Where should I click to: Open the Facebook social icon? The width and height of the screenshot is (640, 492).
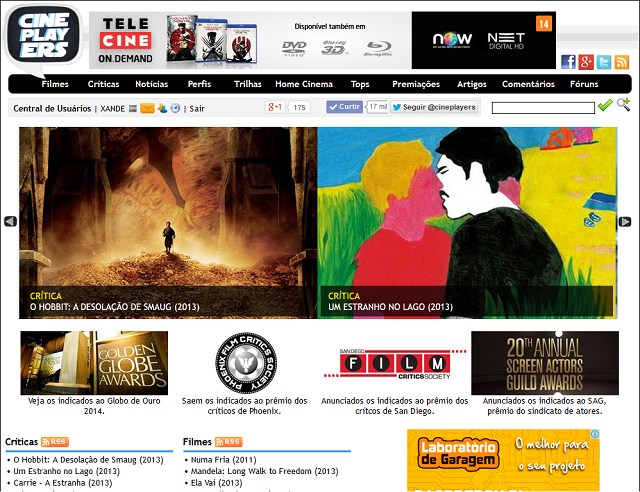click(568, 62)
